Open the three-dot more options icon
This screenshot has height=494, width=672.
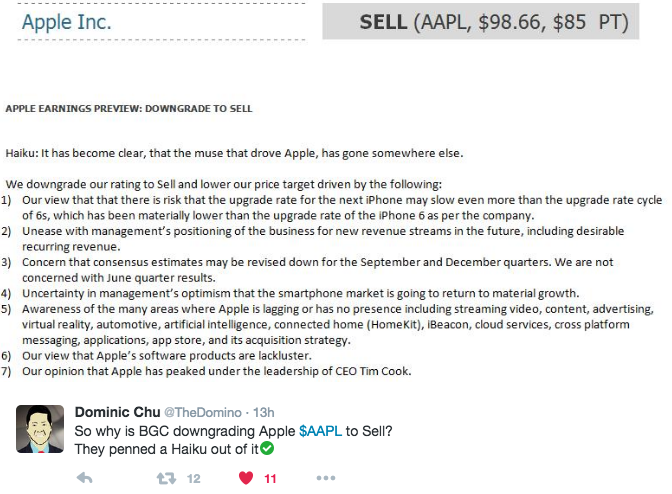click(x=326, y=478)
